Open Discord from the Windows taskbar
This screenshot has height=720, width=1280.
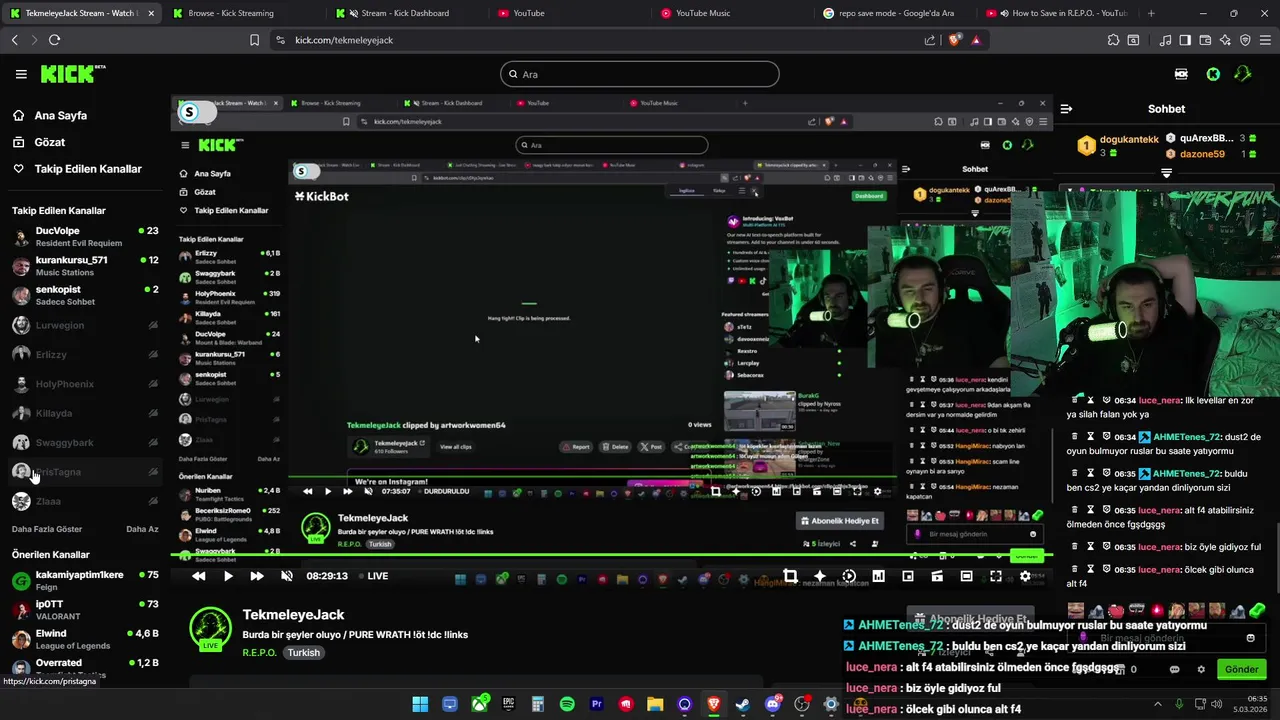[x=772, y=704]
